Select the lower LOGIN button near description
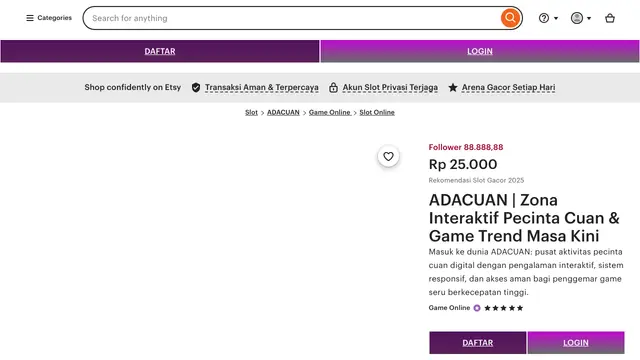Image resolution: width=640 pixels, height=360 pixels. [x=576, y=343]
